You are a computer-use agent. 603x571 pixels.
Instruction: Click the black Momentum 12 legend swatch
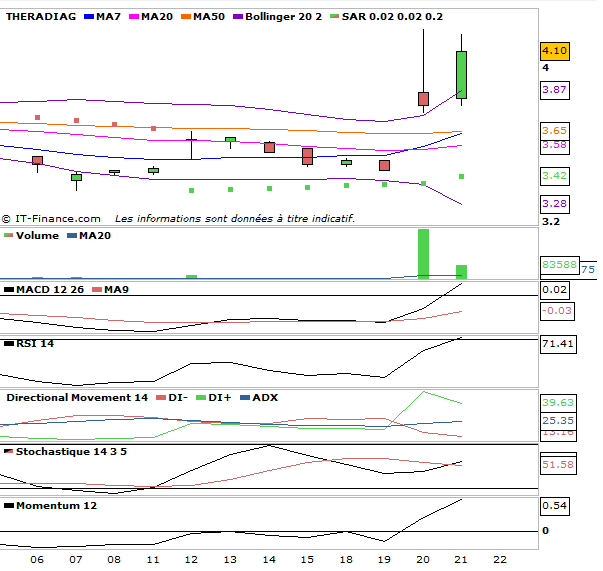(9, 506)
